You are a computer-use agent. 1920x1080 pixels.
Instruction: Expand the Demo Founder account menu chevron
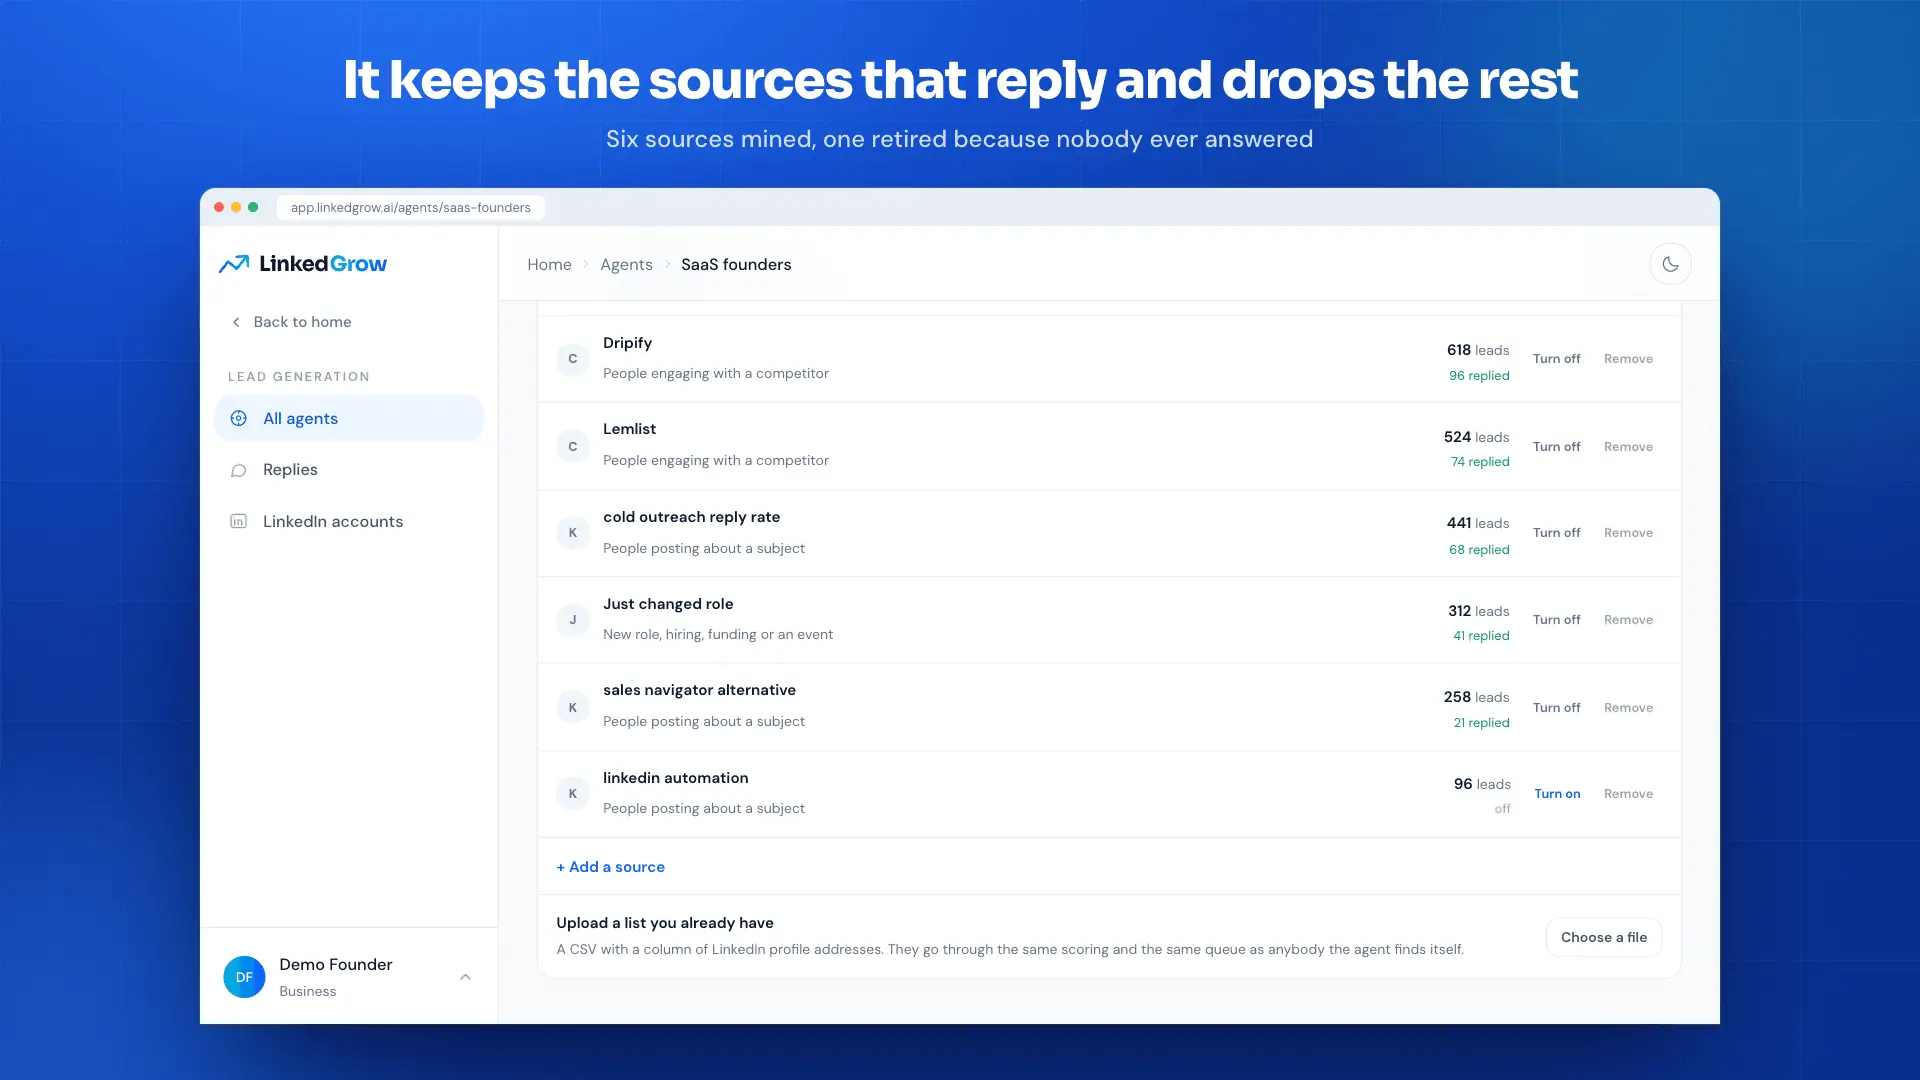[465, 977]
